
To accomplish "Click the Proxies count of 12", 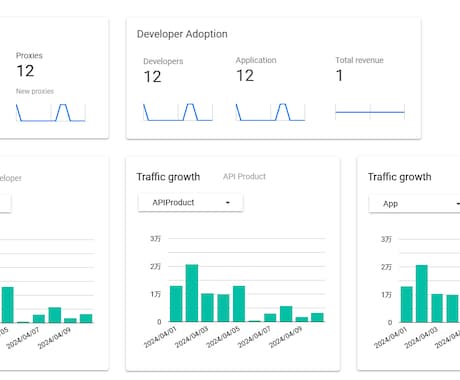I will pyautogui.click(x=25, y=71).
